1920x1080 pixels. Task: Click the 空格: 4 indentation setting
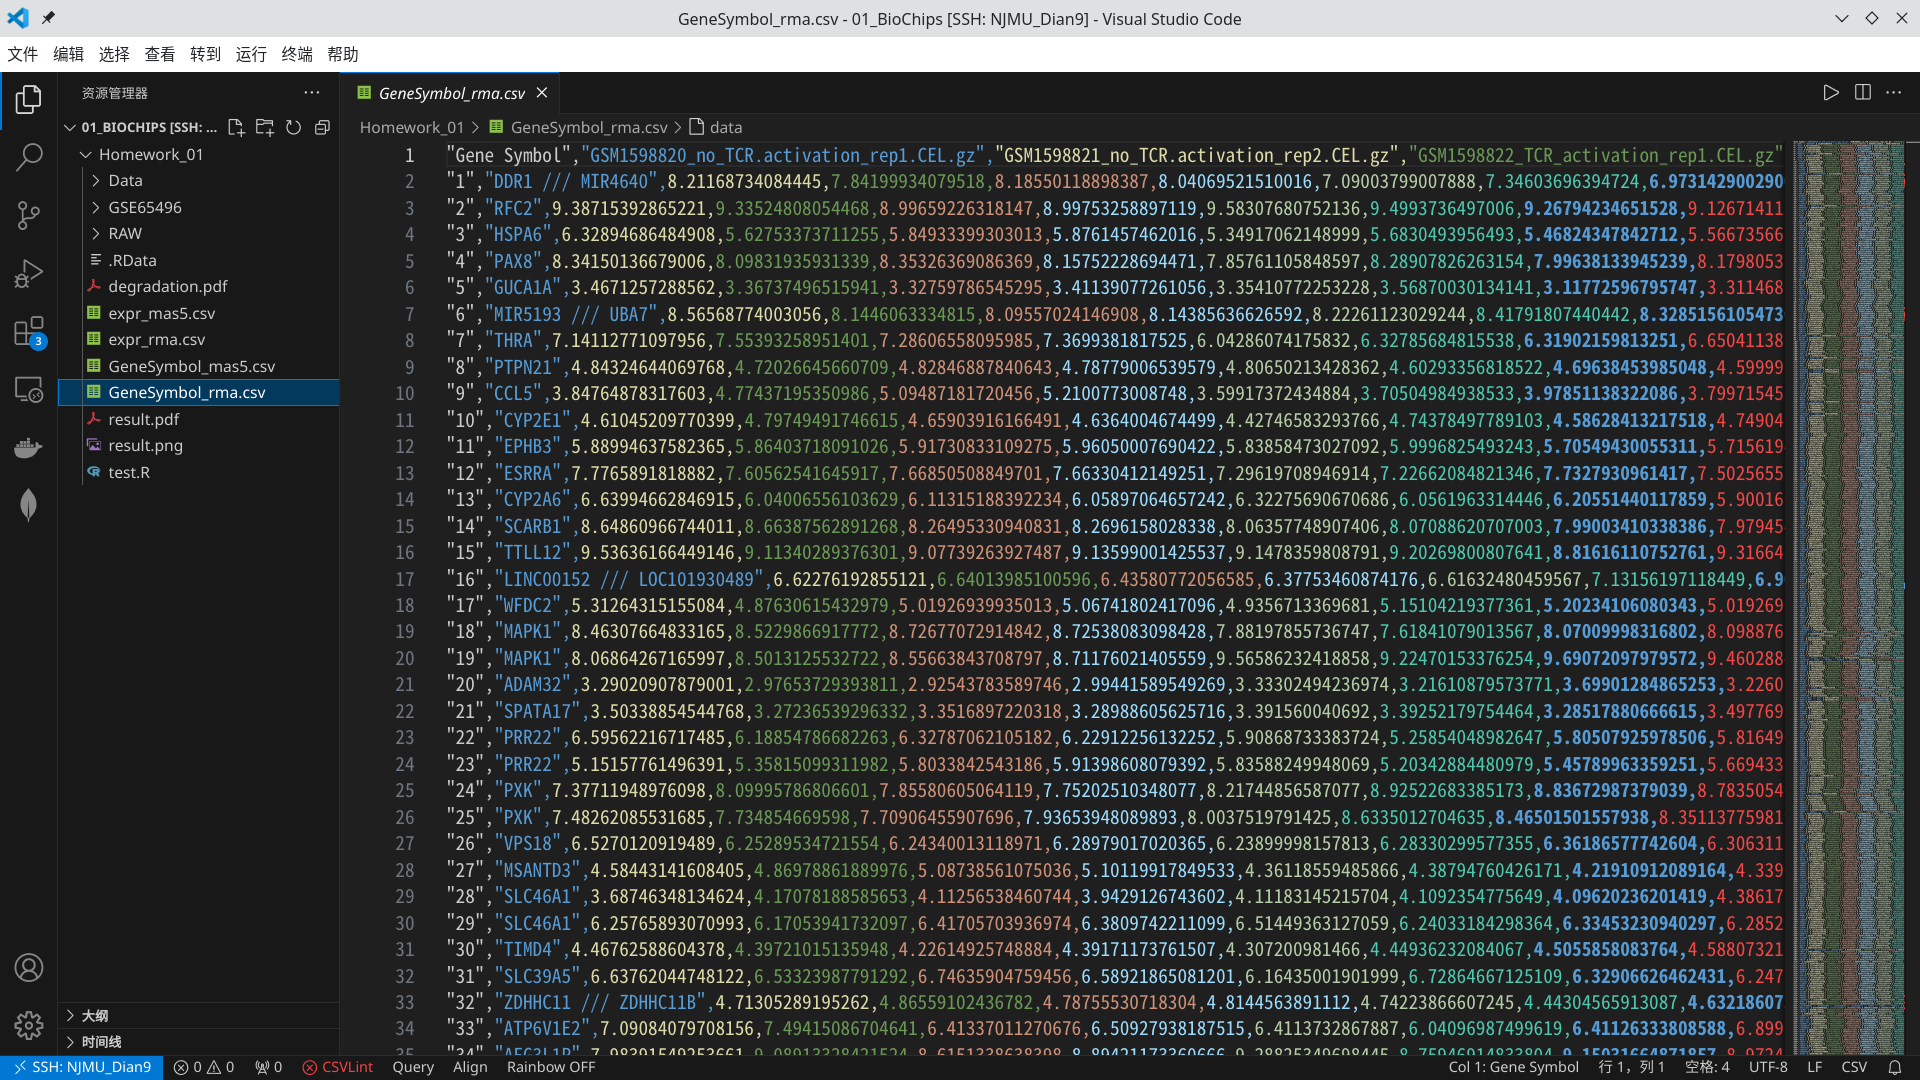coord(1707,1067)
